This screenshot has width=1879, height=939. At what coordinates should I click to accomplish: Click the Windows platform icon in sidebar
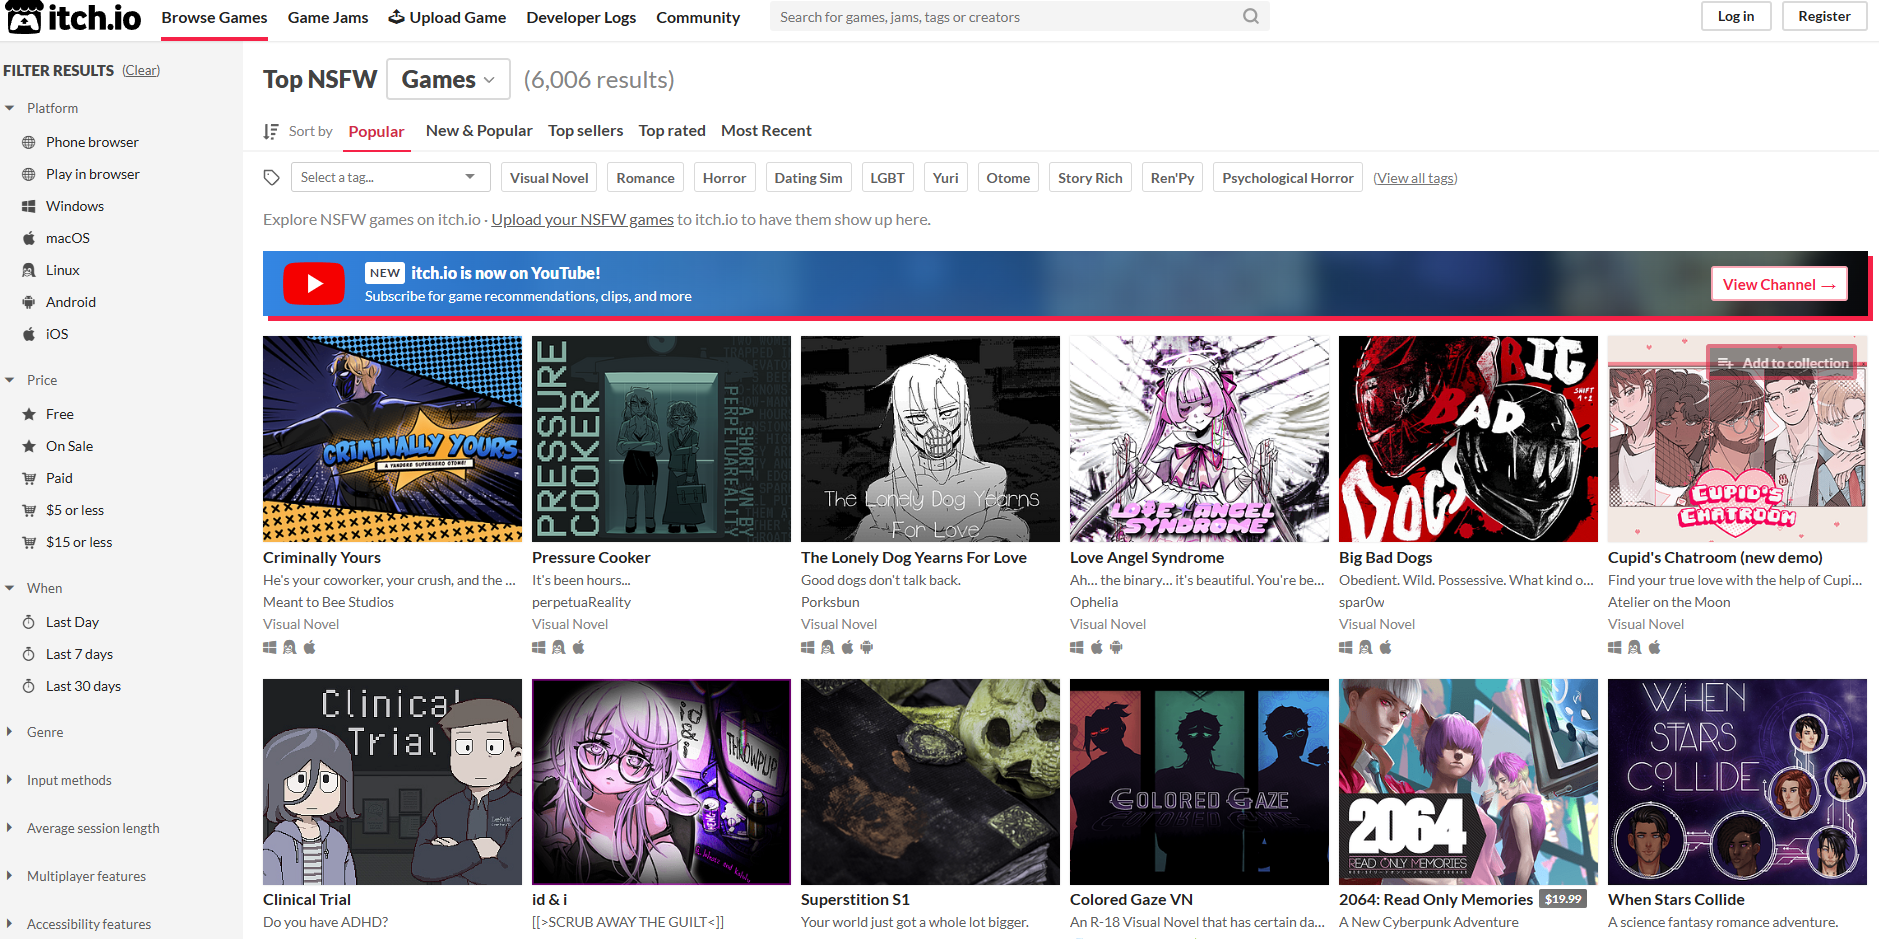coord(29,206)
